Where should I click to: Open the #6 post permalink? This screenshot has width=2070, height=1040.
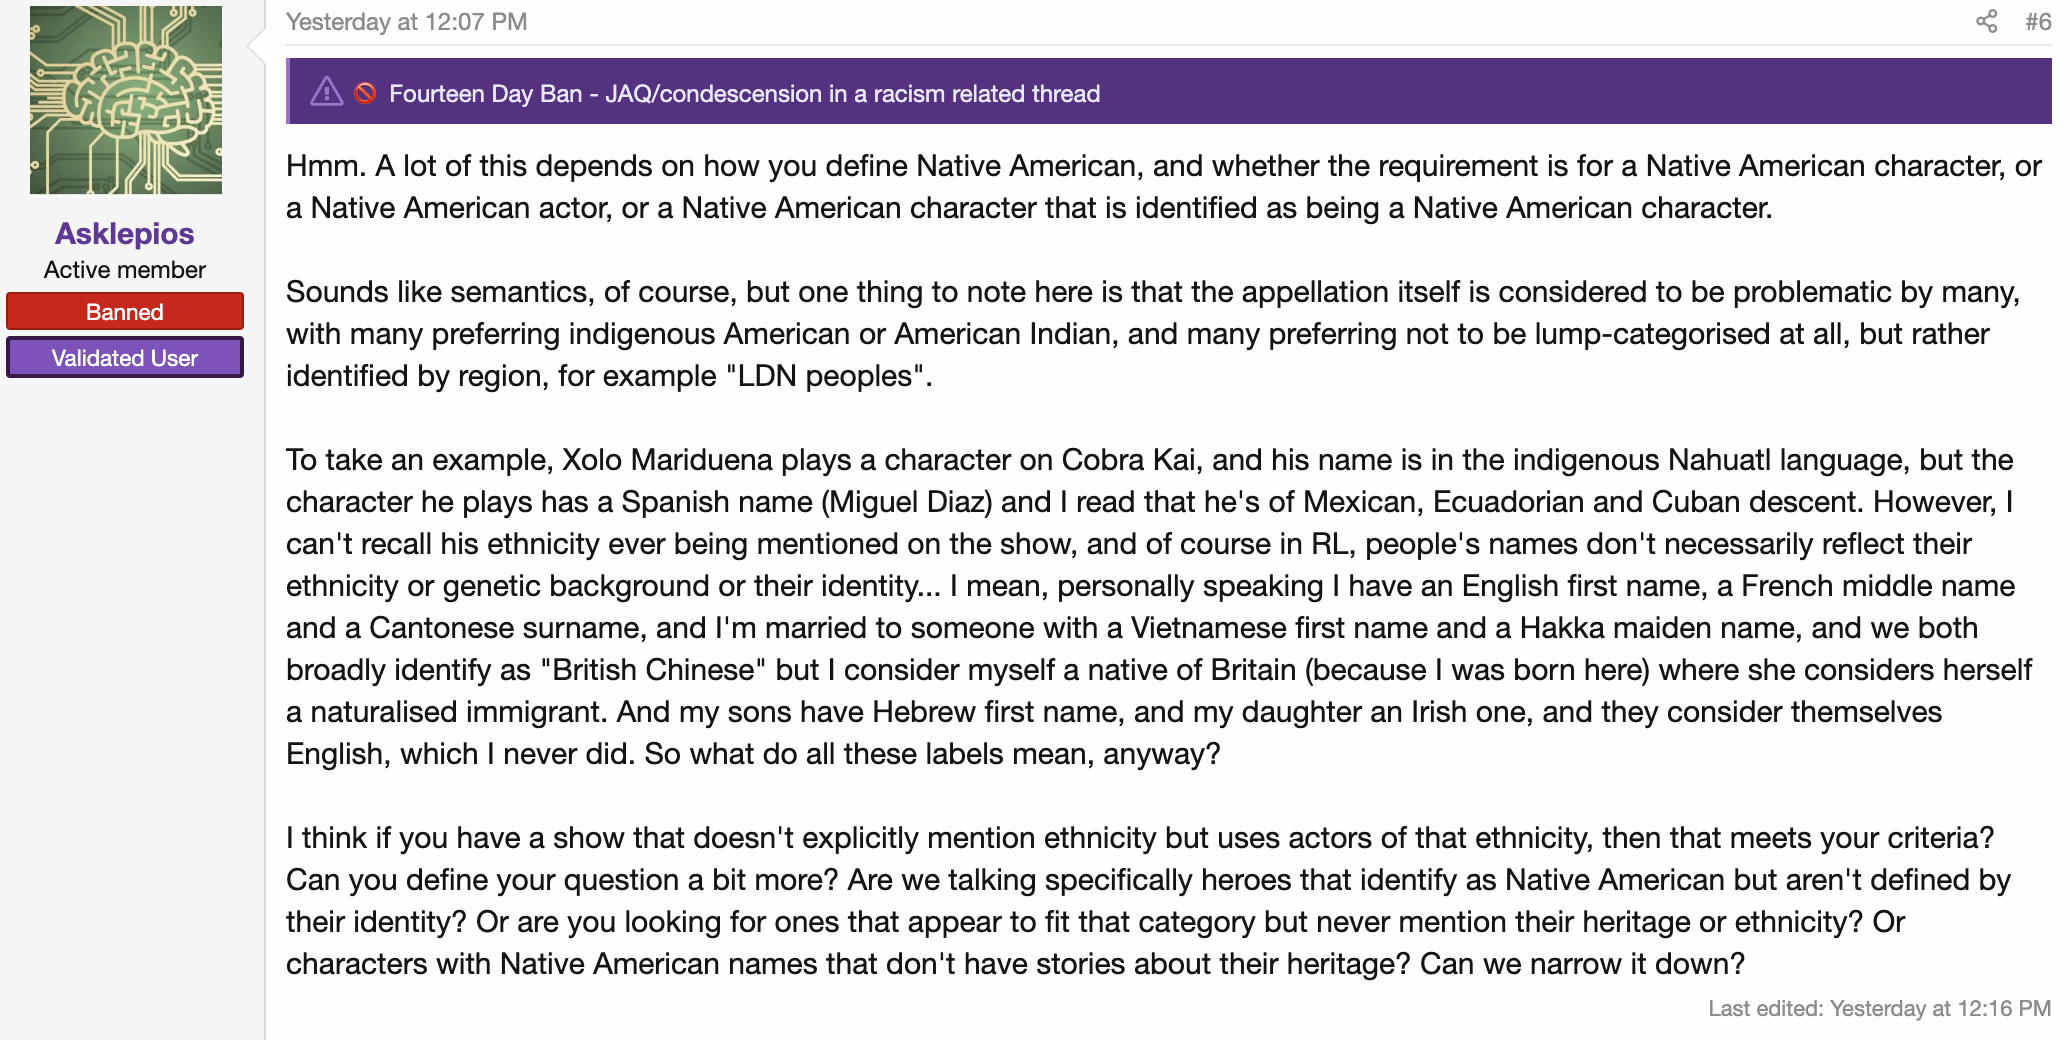point(2037,22)
